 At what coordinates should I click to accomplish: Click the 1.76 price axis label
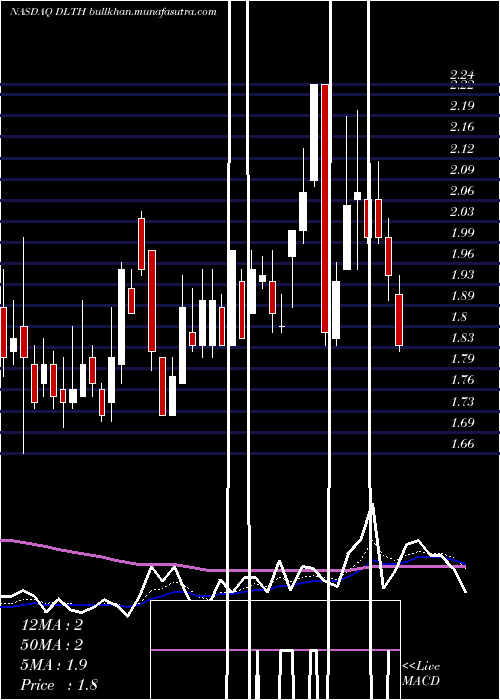pyautogui.click(x=462, y=380)
